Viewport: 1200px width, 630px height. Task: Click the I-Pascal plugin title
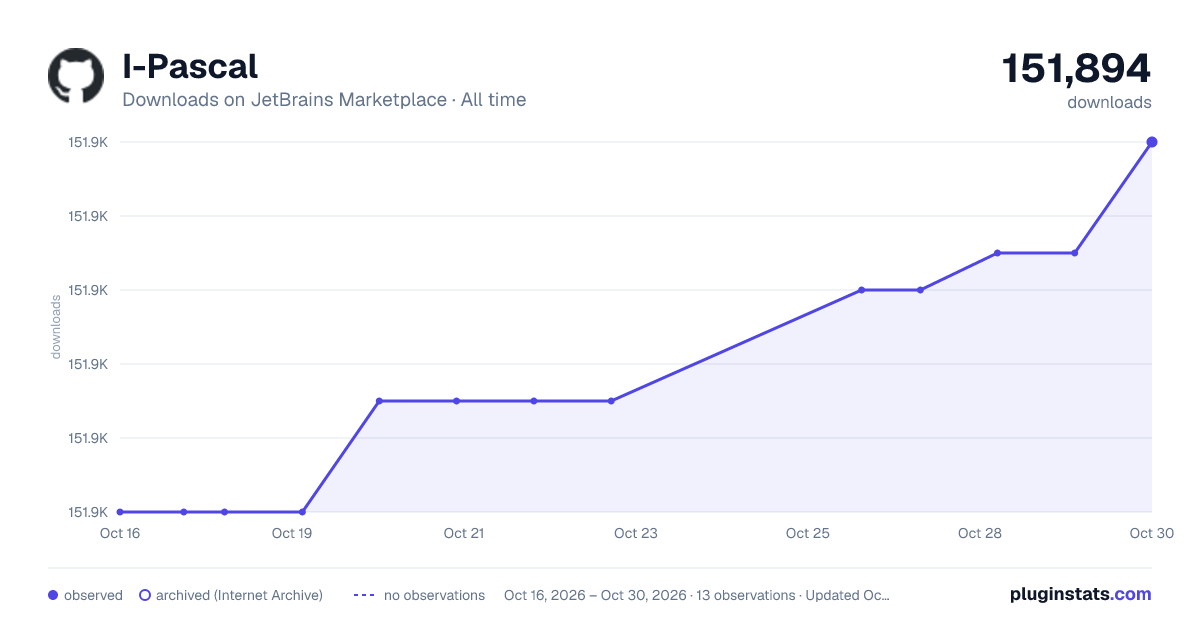pyautogui.click(x=190, y=66)
